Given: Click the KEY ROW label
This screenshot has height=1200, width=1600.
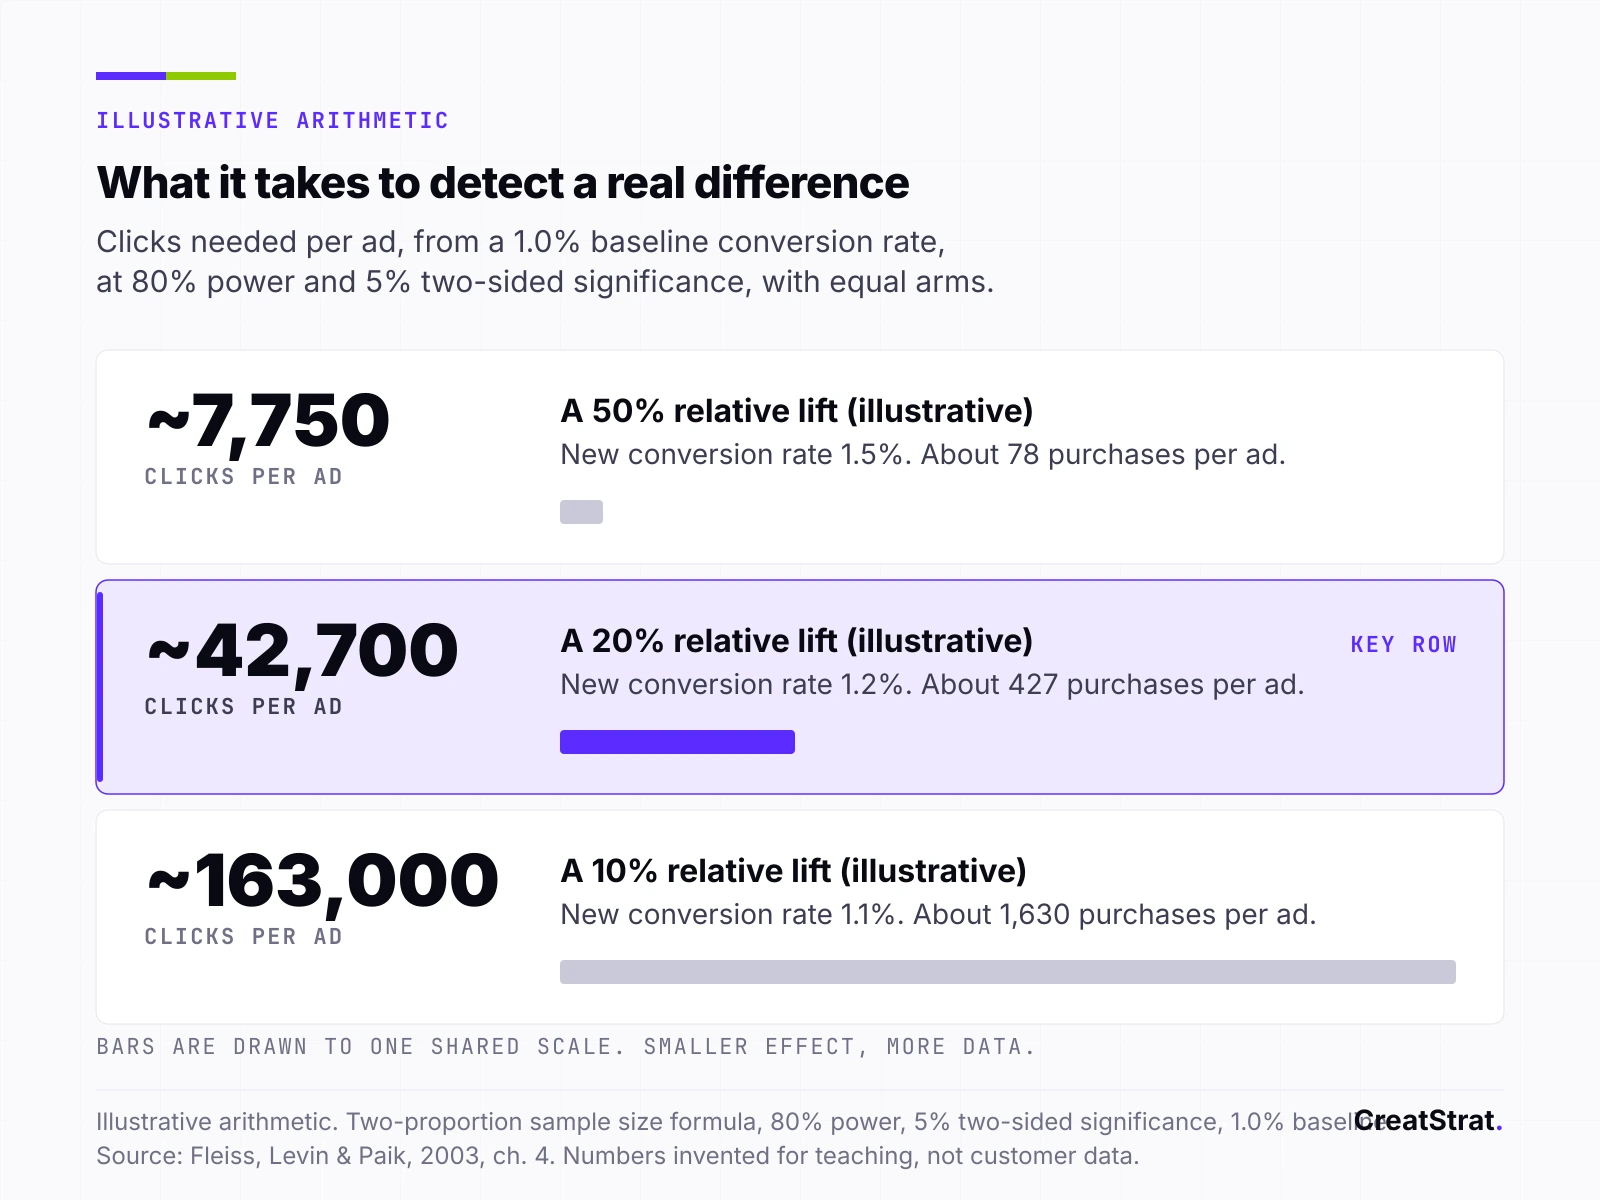Looking at the screenshot, I should click(1403, 645).
